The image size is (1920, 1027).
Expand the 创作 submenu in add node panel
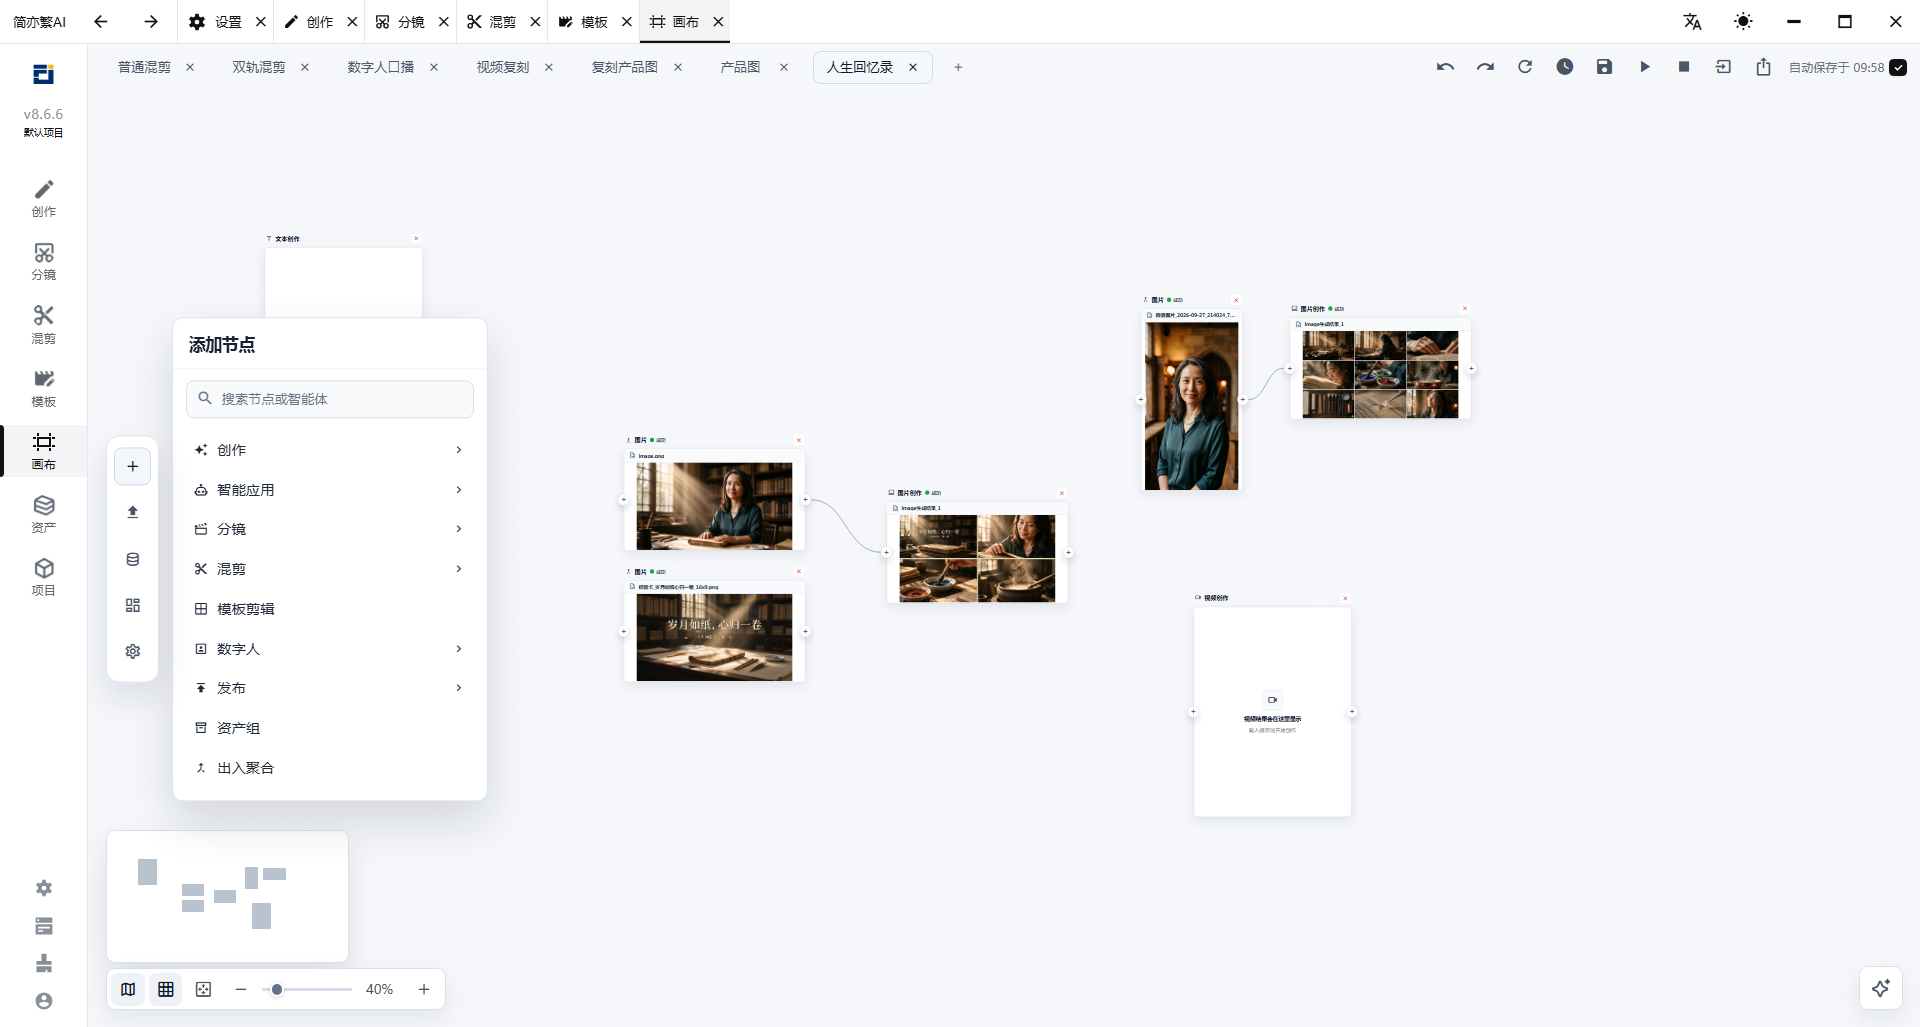(x=330, y=450)
